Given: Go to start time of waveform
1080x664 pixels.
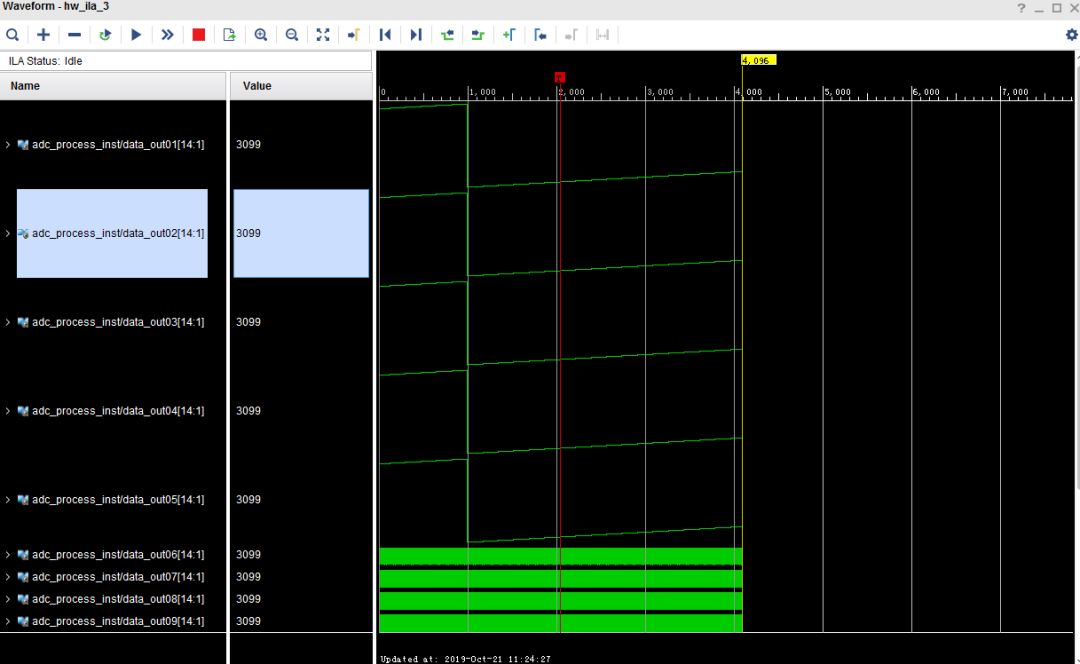Looking at the screenshot, I should pyautogui.click(x=385, y=34).
